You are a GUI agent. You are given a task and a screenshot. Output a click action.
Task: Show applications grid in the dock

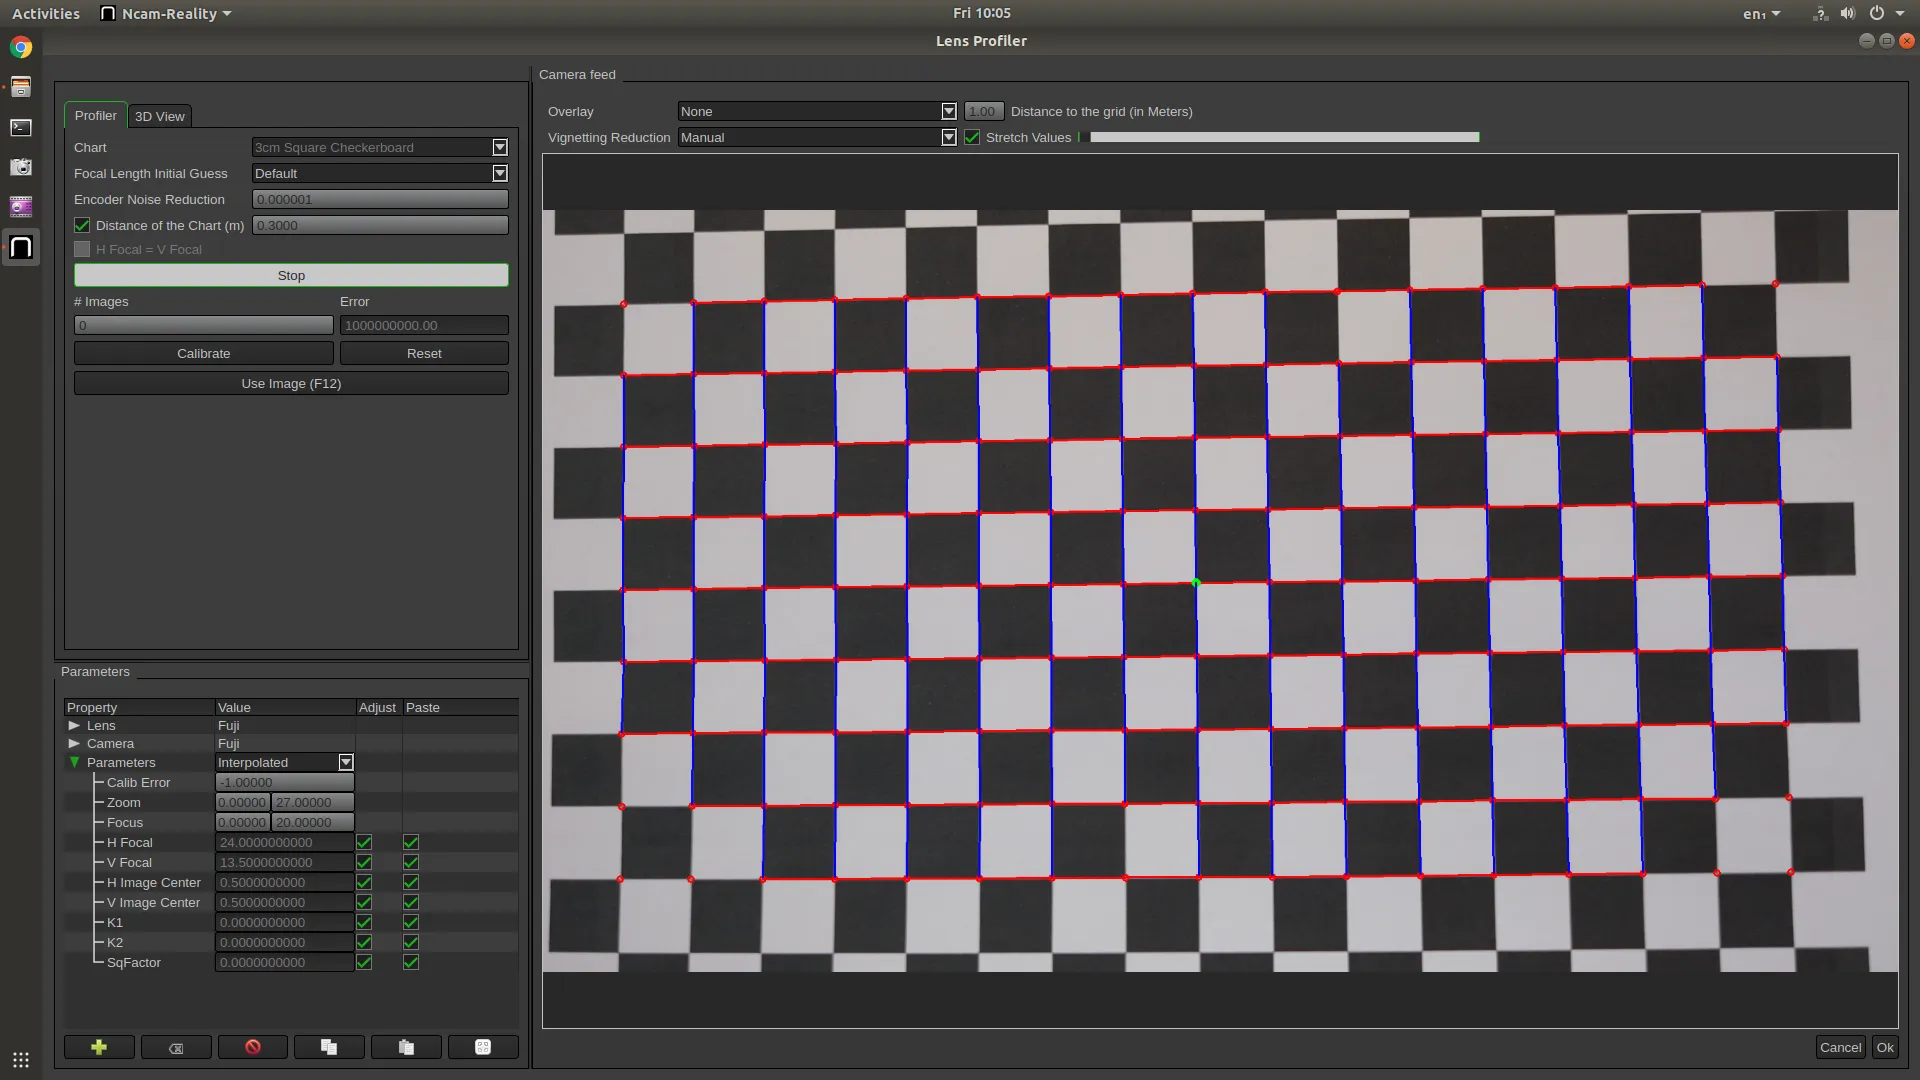click(21, 1060)
